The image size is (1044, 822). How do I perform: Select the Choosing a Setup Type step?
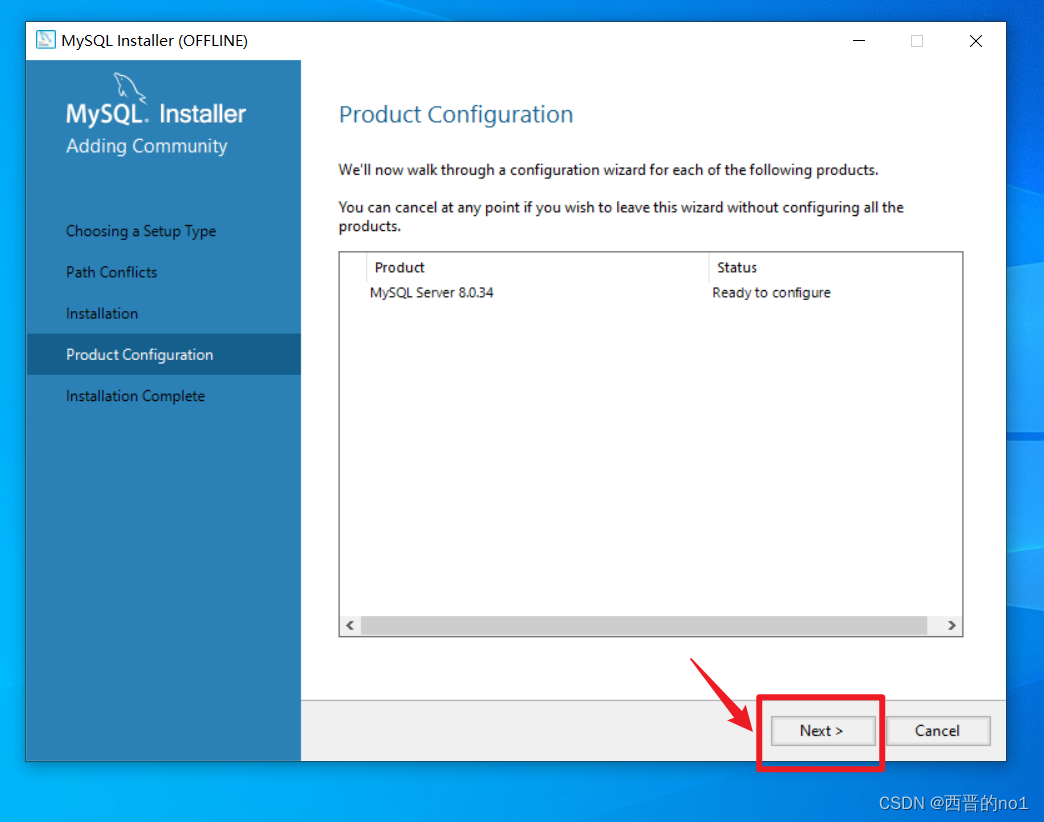point(141,231)
